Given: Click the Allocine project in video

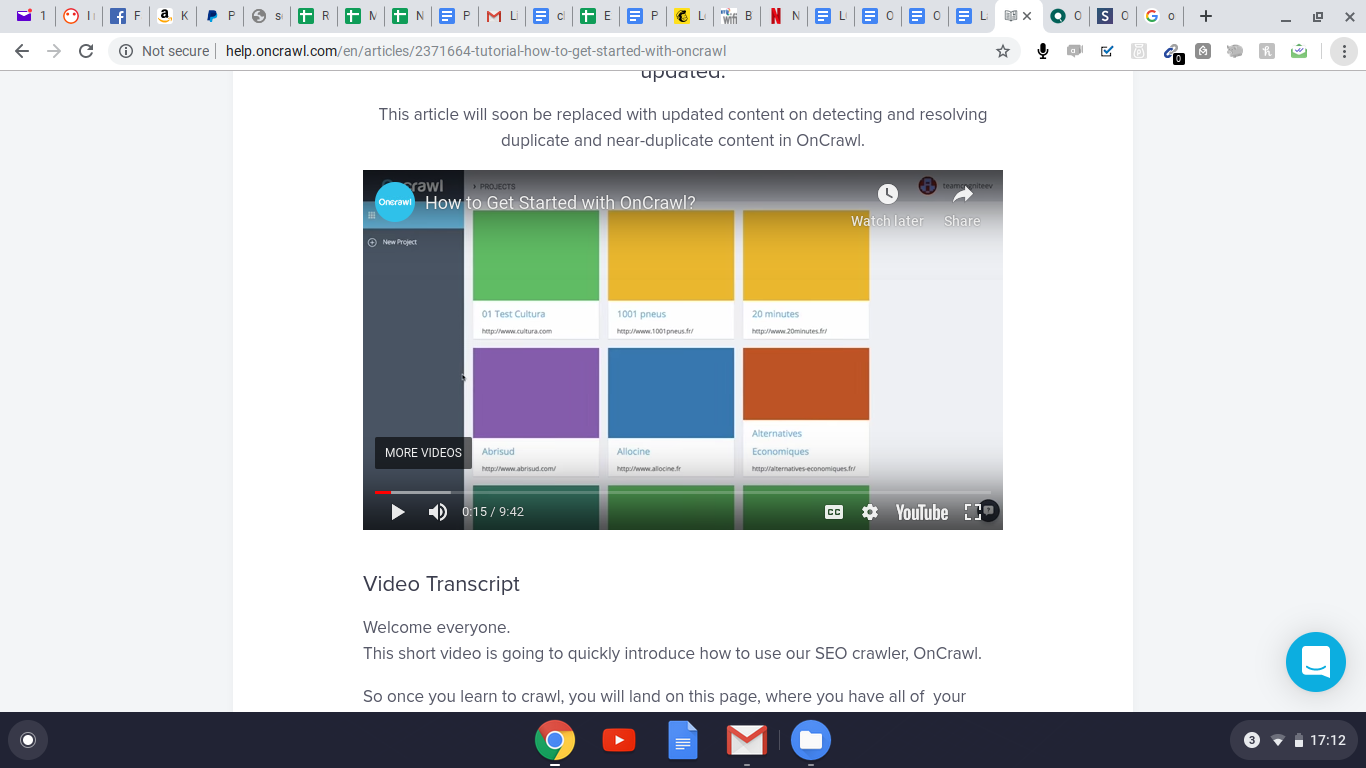Looking at the screenshot, I should click(671, 412).
